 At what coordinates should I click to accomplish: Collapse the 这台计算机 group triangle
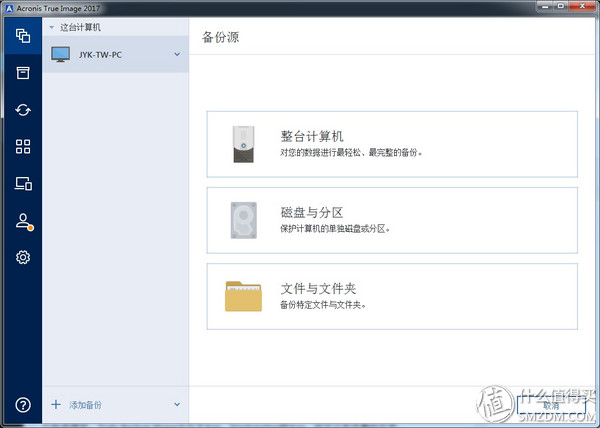coord(52,28)
